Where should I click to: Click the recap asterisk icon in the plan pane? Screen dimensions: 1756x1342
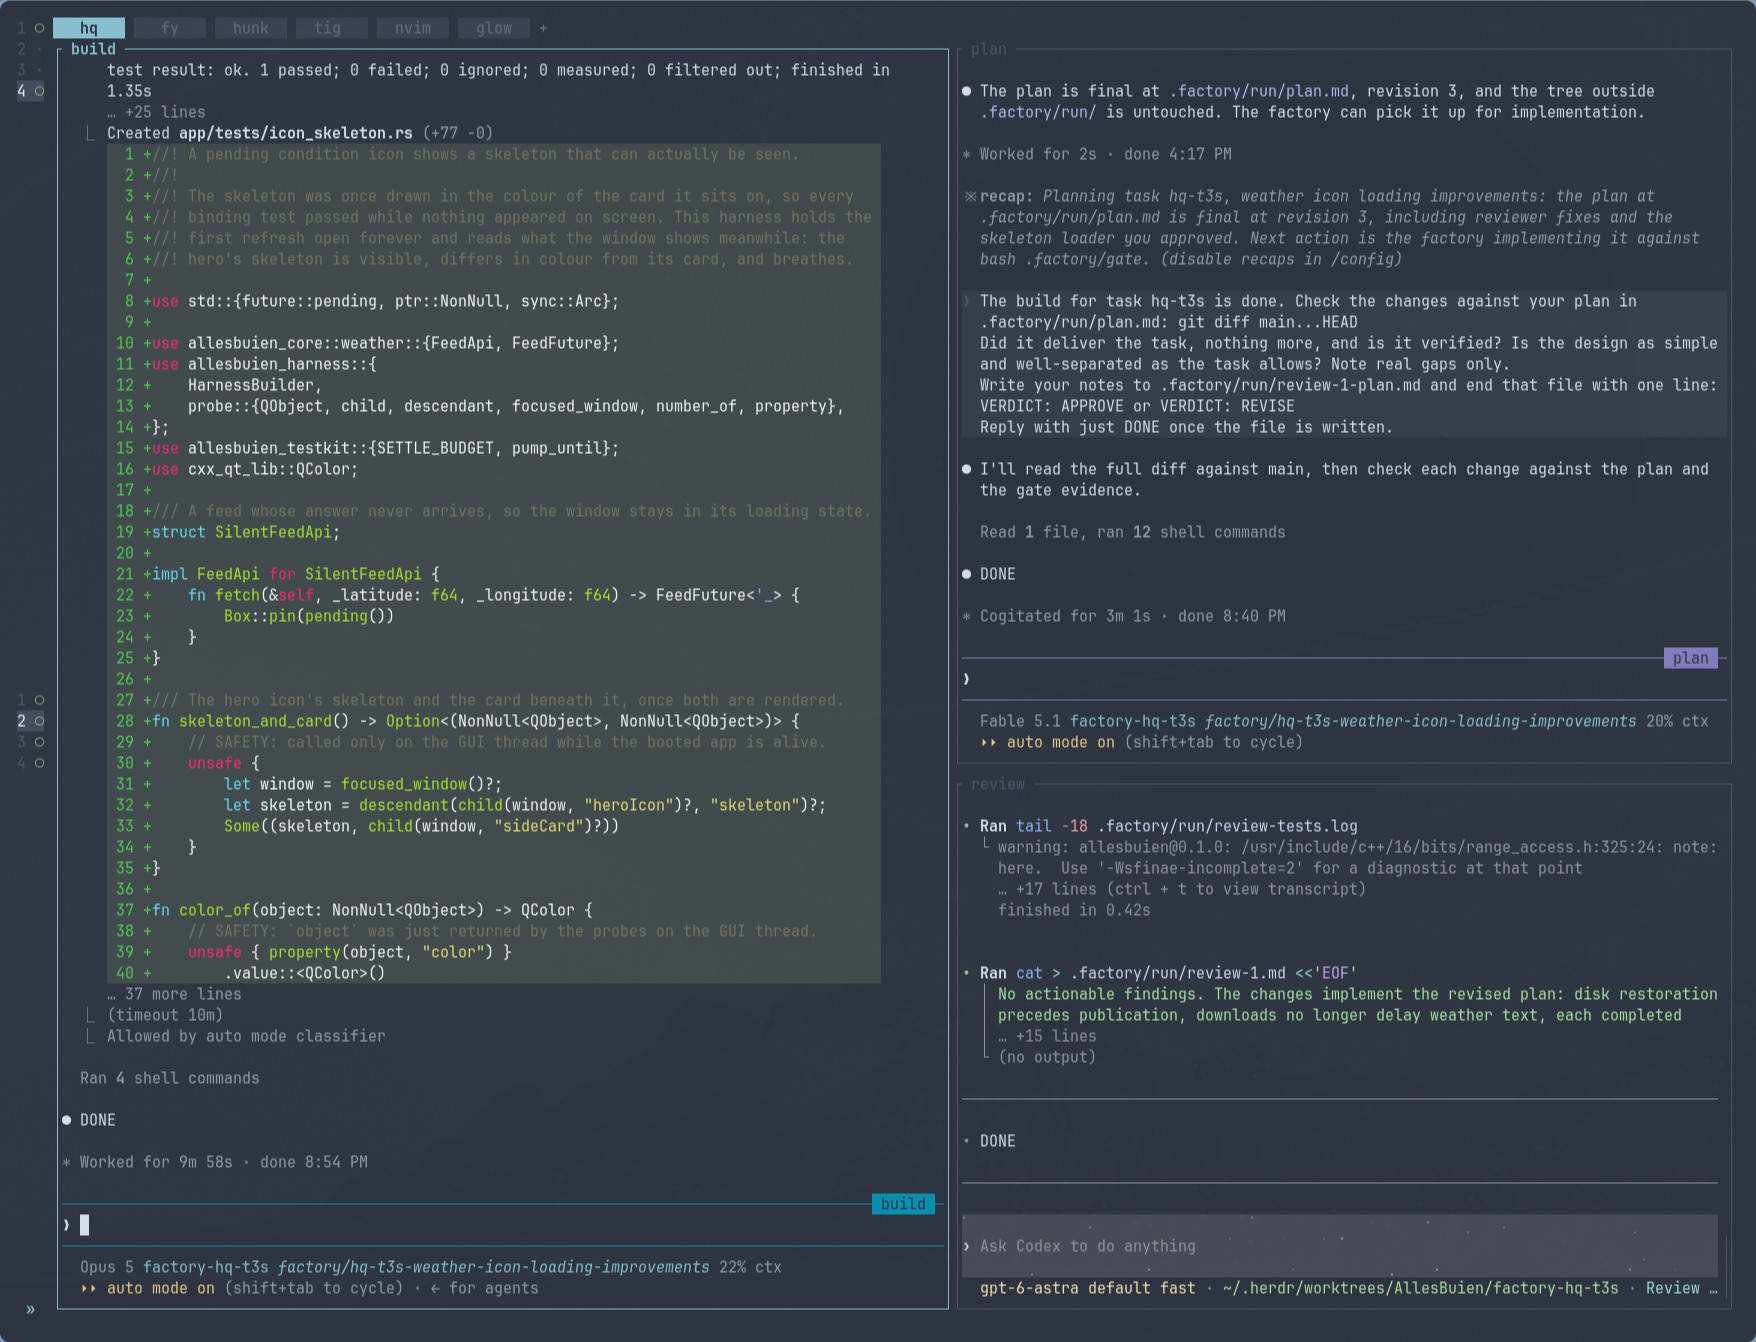pos(970,196)
